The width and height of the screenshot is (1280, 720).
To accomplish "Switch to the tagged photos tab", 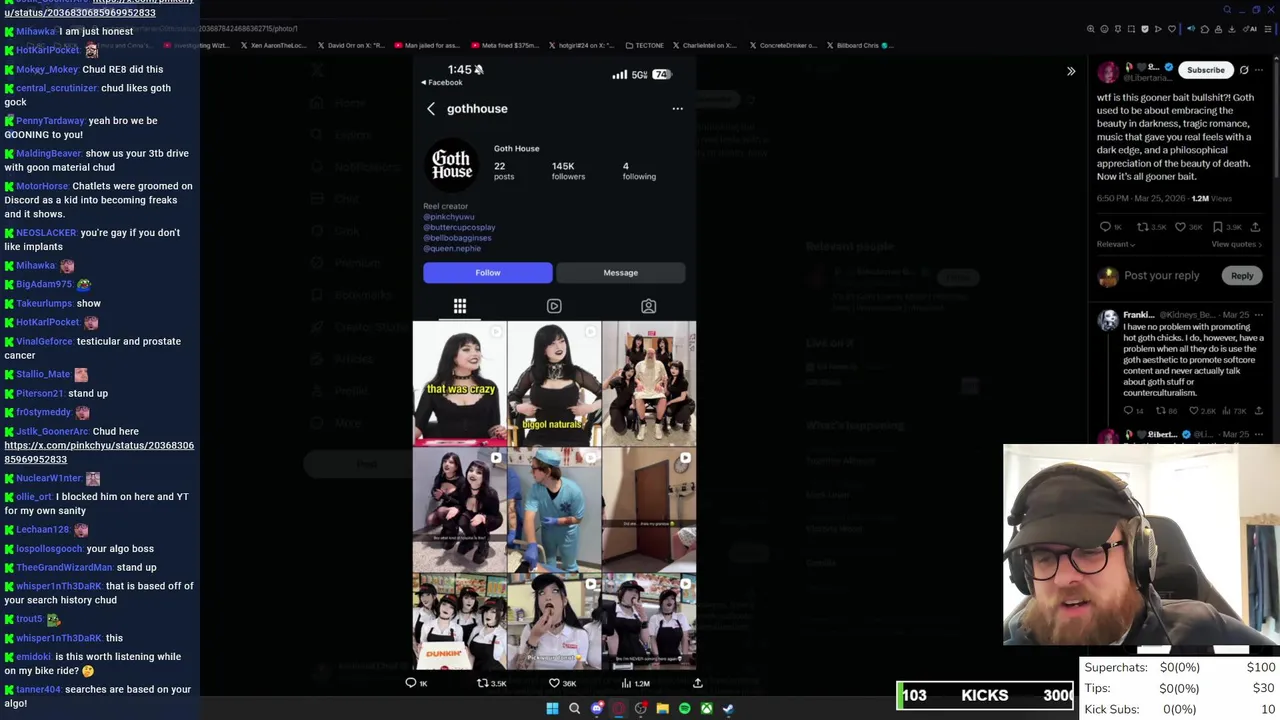I will coord(648,306).
